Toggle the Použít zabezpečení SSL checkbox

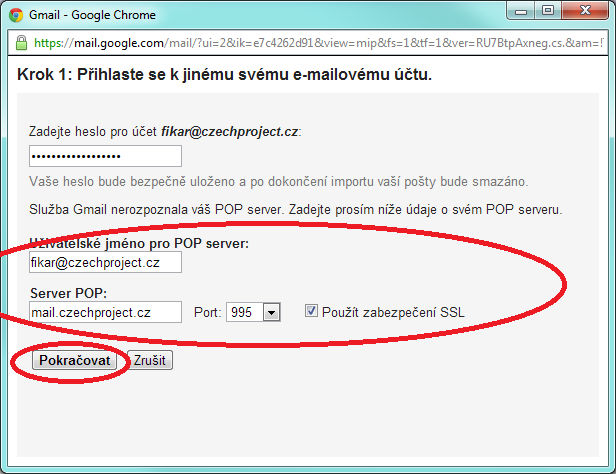[x=311, y=311]
